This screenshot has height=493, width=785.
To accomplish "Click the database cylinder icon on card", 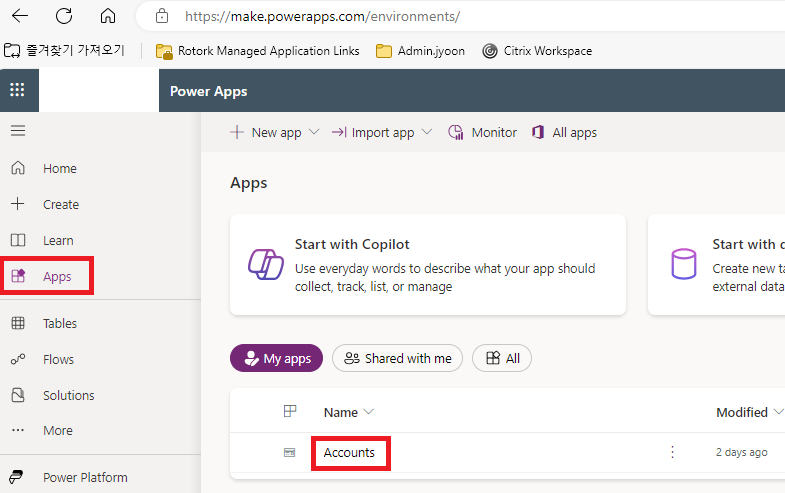I will [x=683, y=264].
